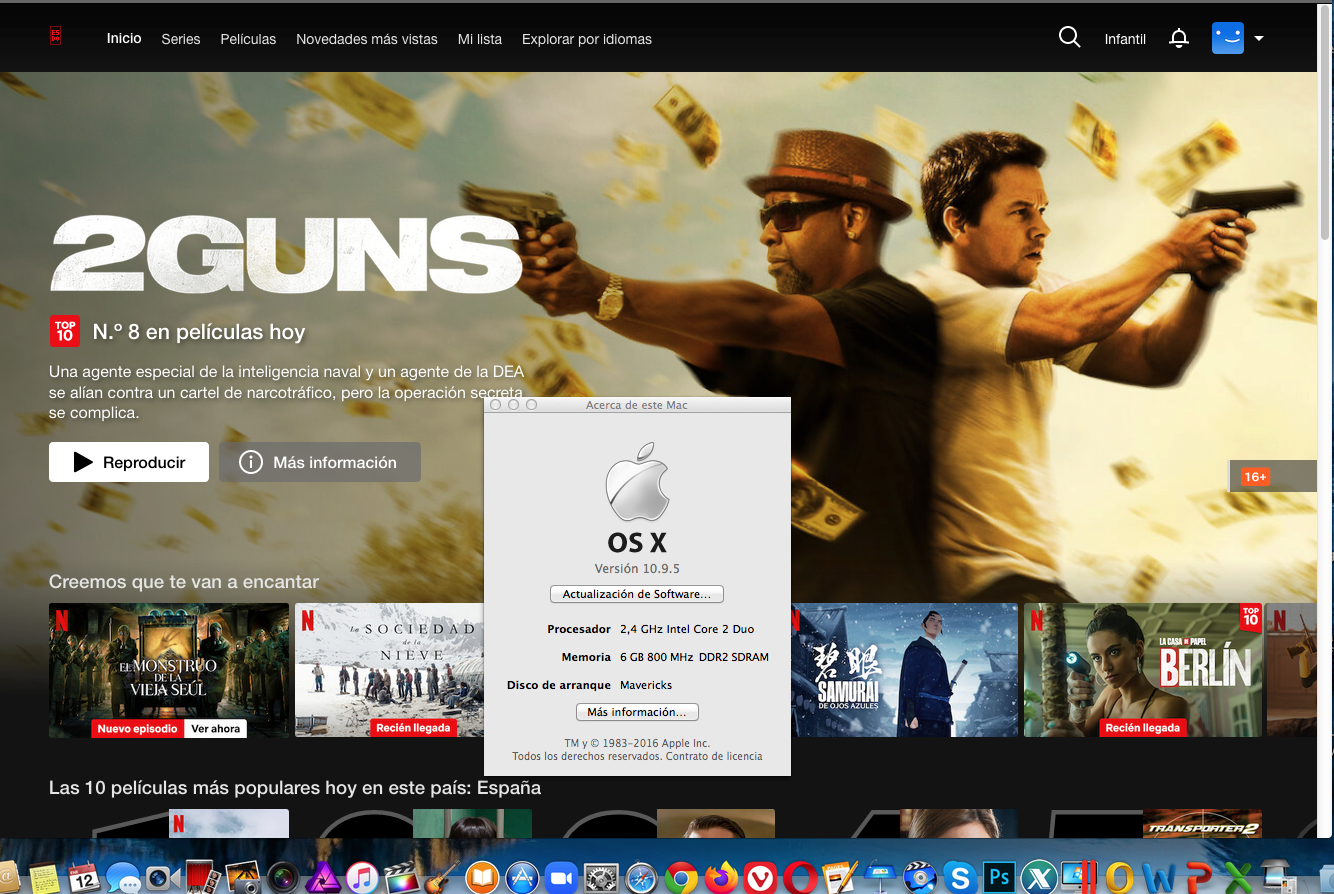Viewport: 1334px width, 894px height.
Task: Launch iPhoto from the Dock
Action: click(x=242, y=876)
